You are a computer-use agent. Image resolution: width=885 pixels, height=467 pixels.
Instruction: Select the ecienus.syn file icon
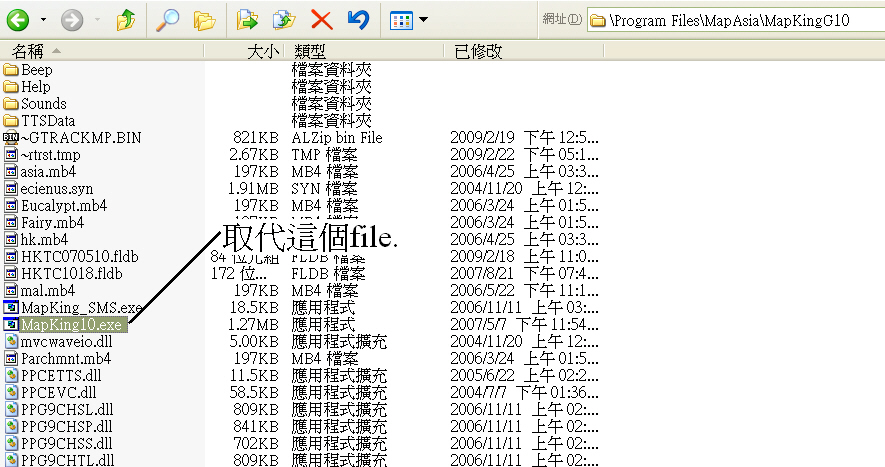coord(11,188)
